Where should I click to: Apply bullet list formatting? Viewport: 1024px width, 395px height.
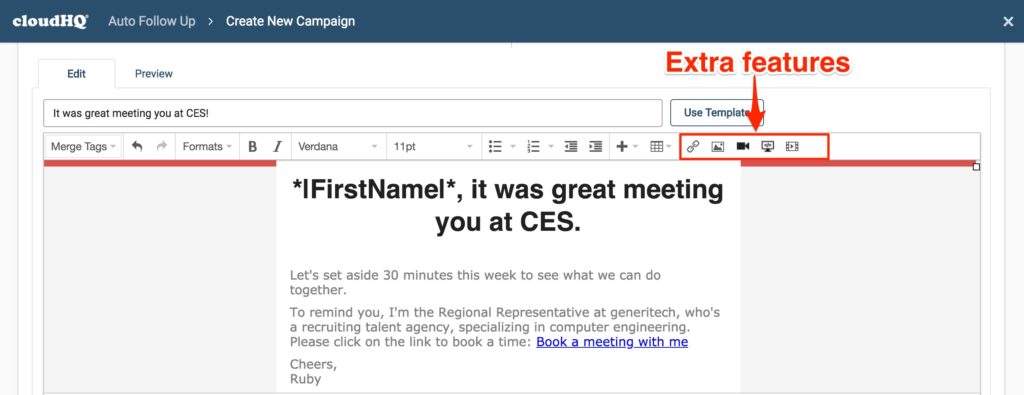pos(496,147)
